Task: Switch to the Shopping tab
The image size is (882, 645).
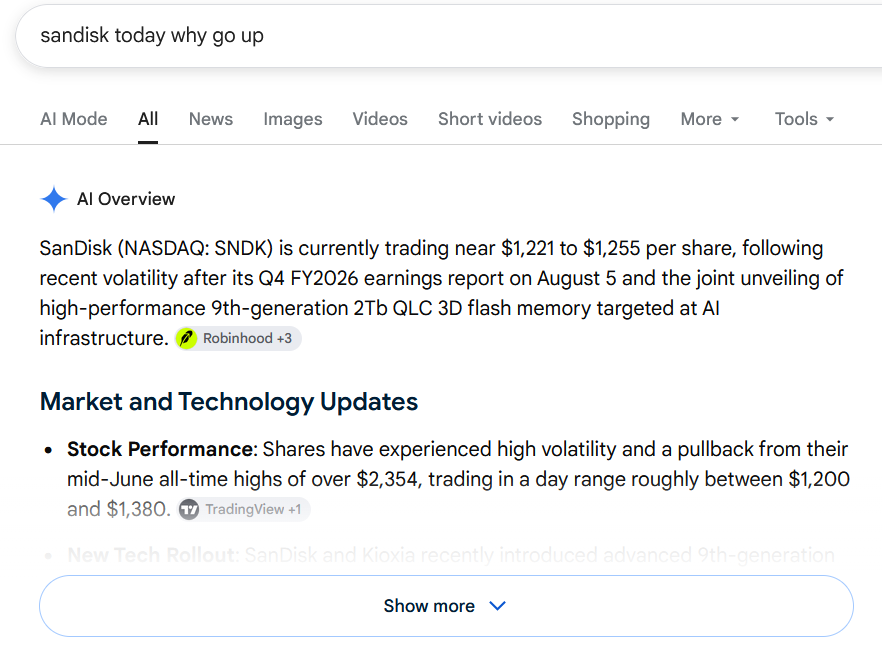Action: coord(611,119)
